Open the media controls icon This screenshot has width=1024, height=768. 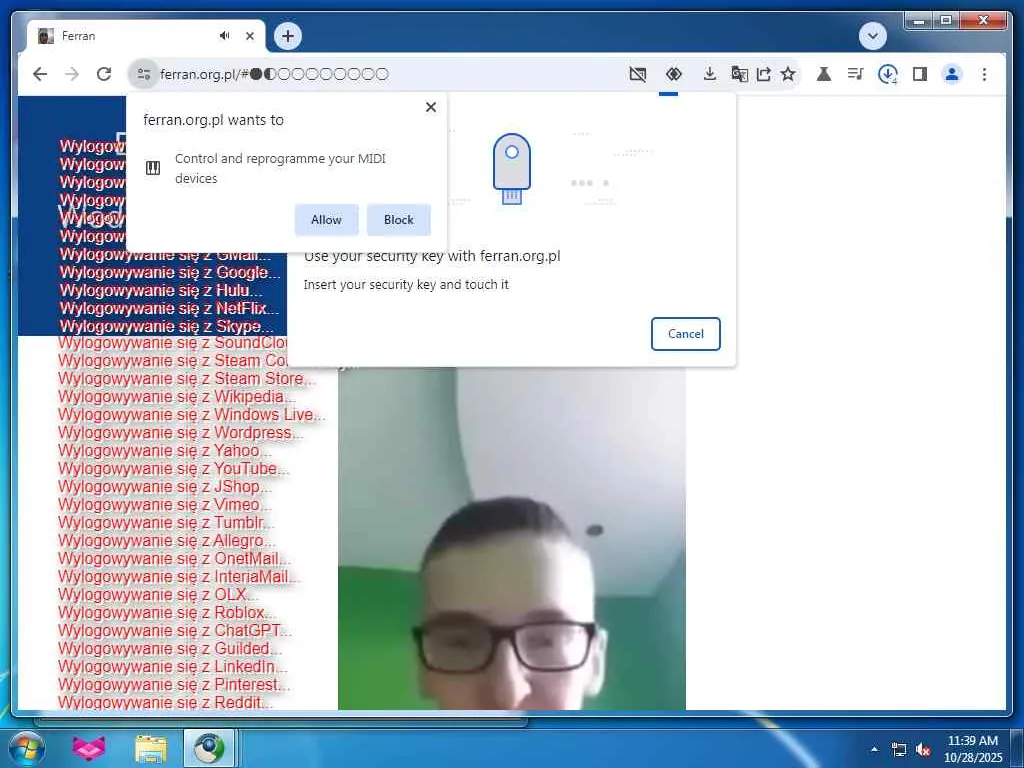(x=856, y=74)
